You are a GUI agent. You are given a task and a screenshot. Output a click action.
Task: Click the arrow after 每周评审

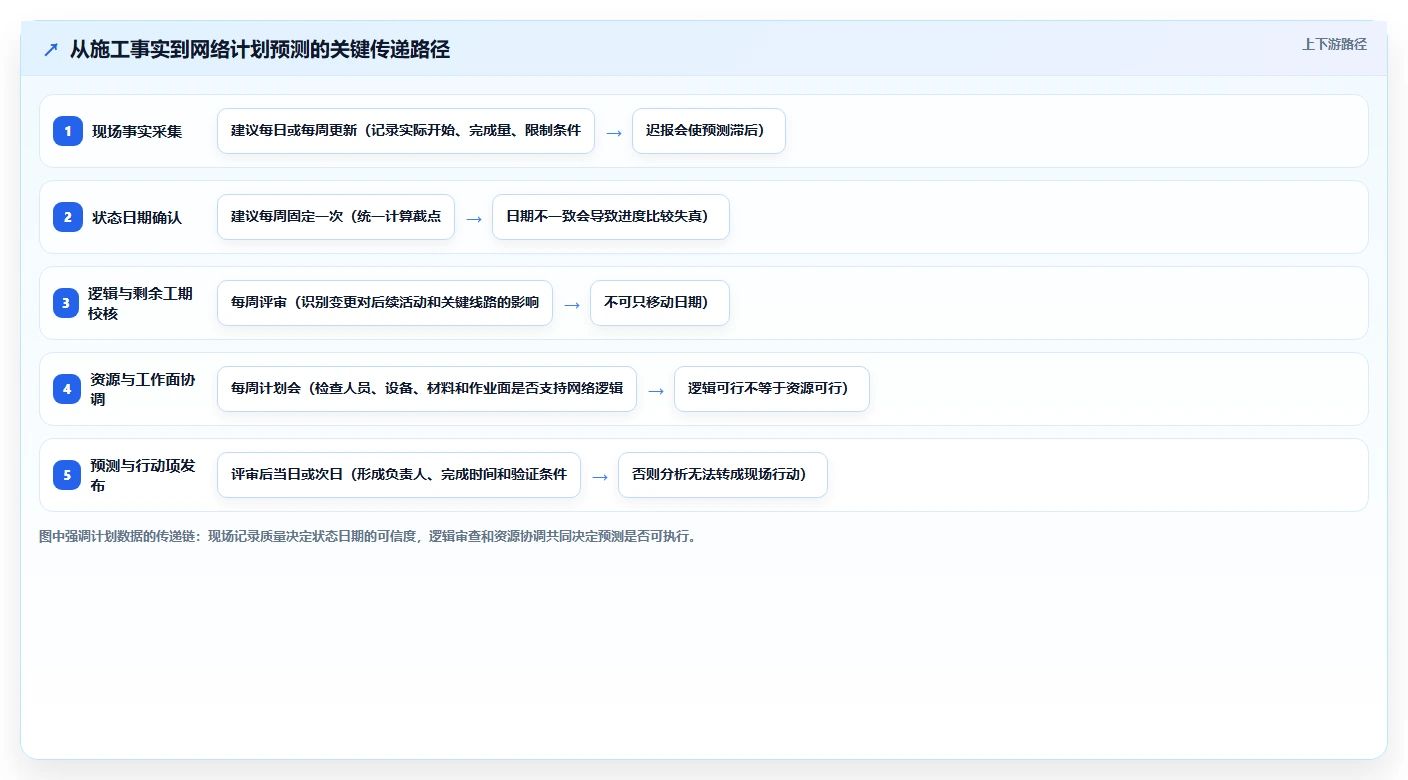[572, 304]
